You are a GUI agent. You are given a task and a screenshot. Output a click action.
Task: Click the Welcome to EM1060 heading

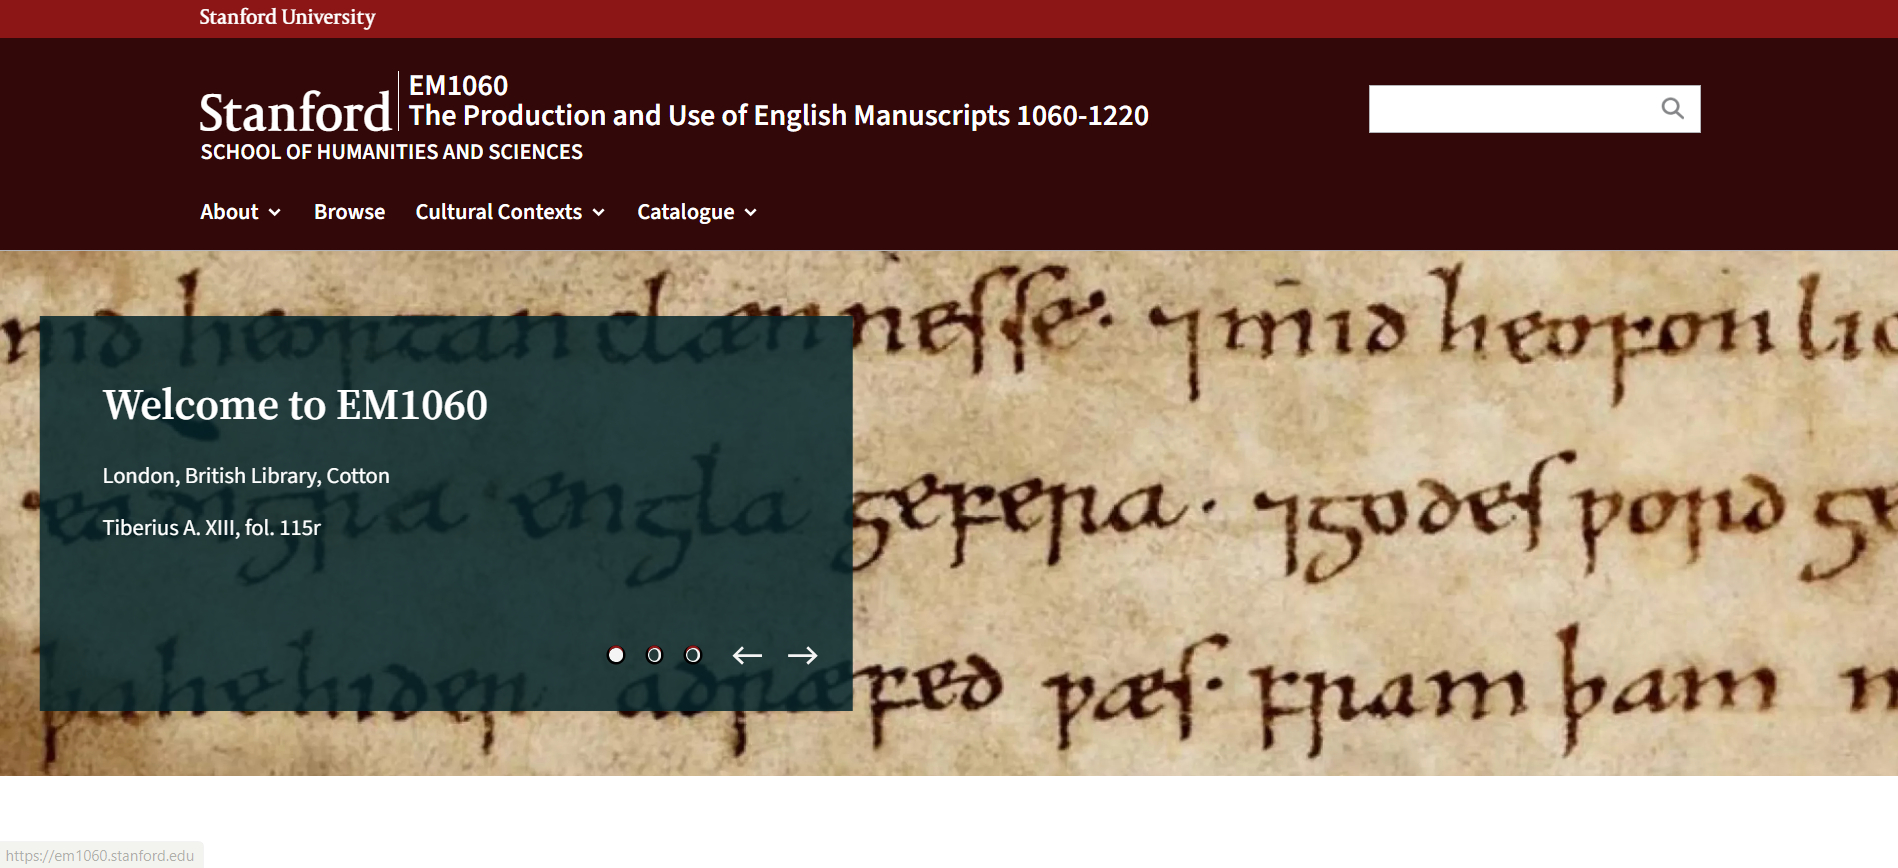(295, 405)
